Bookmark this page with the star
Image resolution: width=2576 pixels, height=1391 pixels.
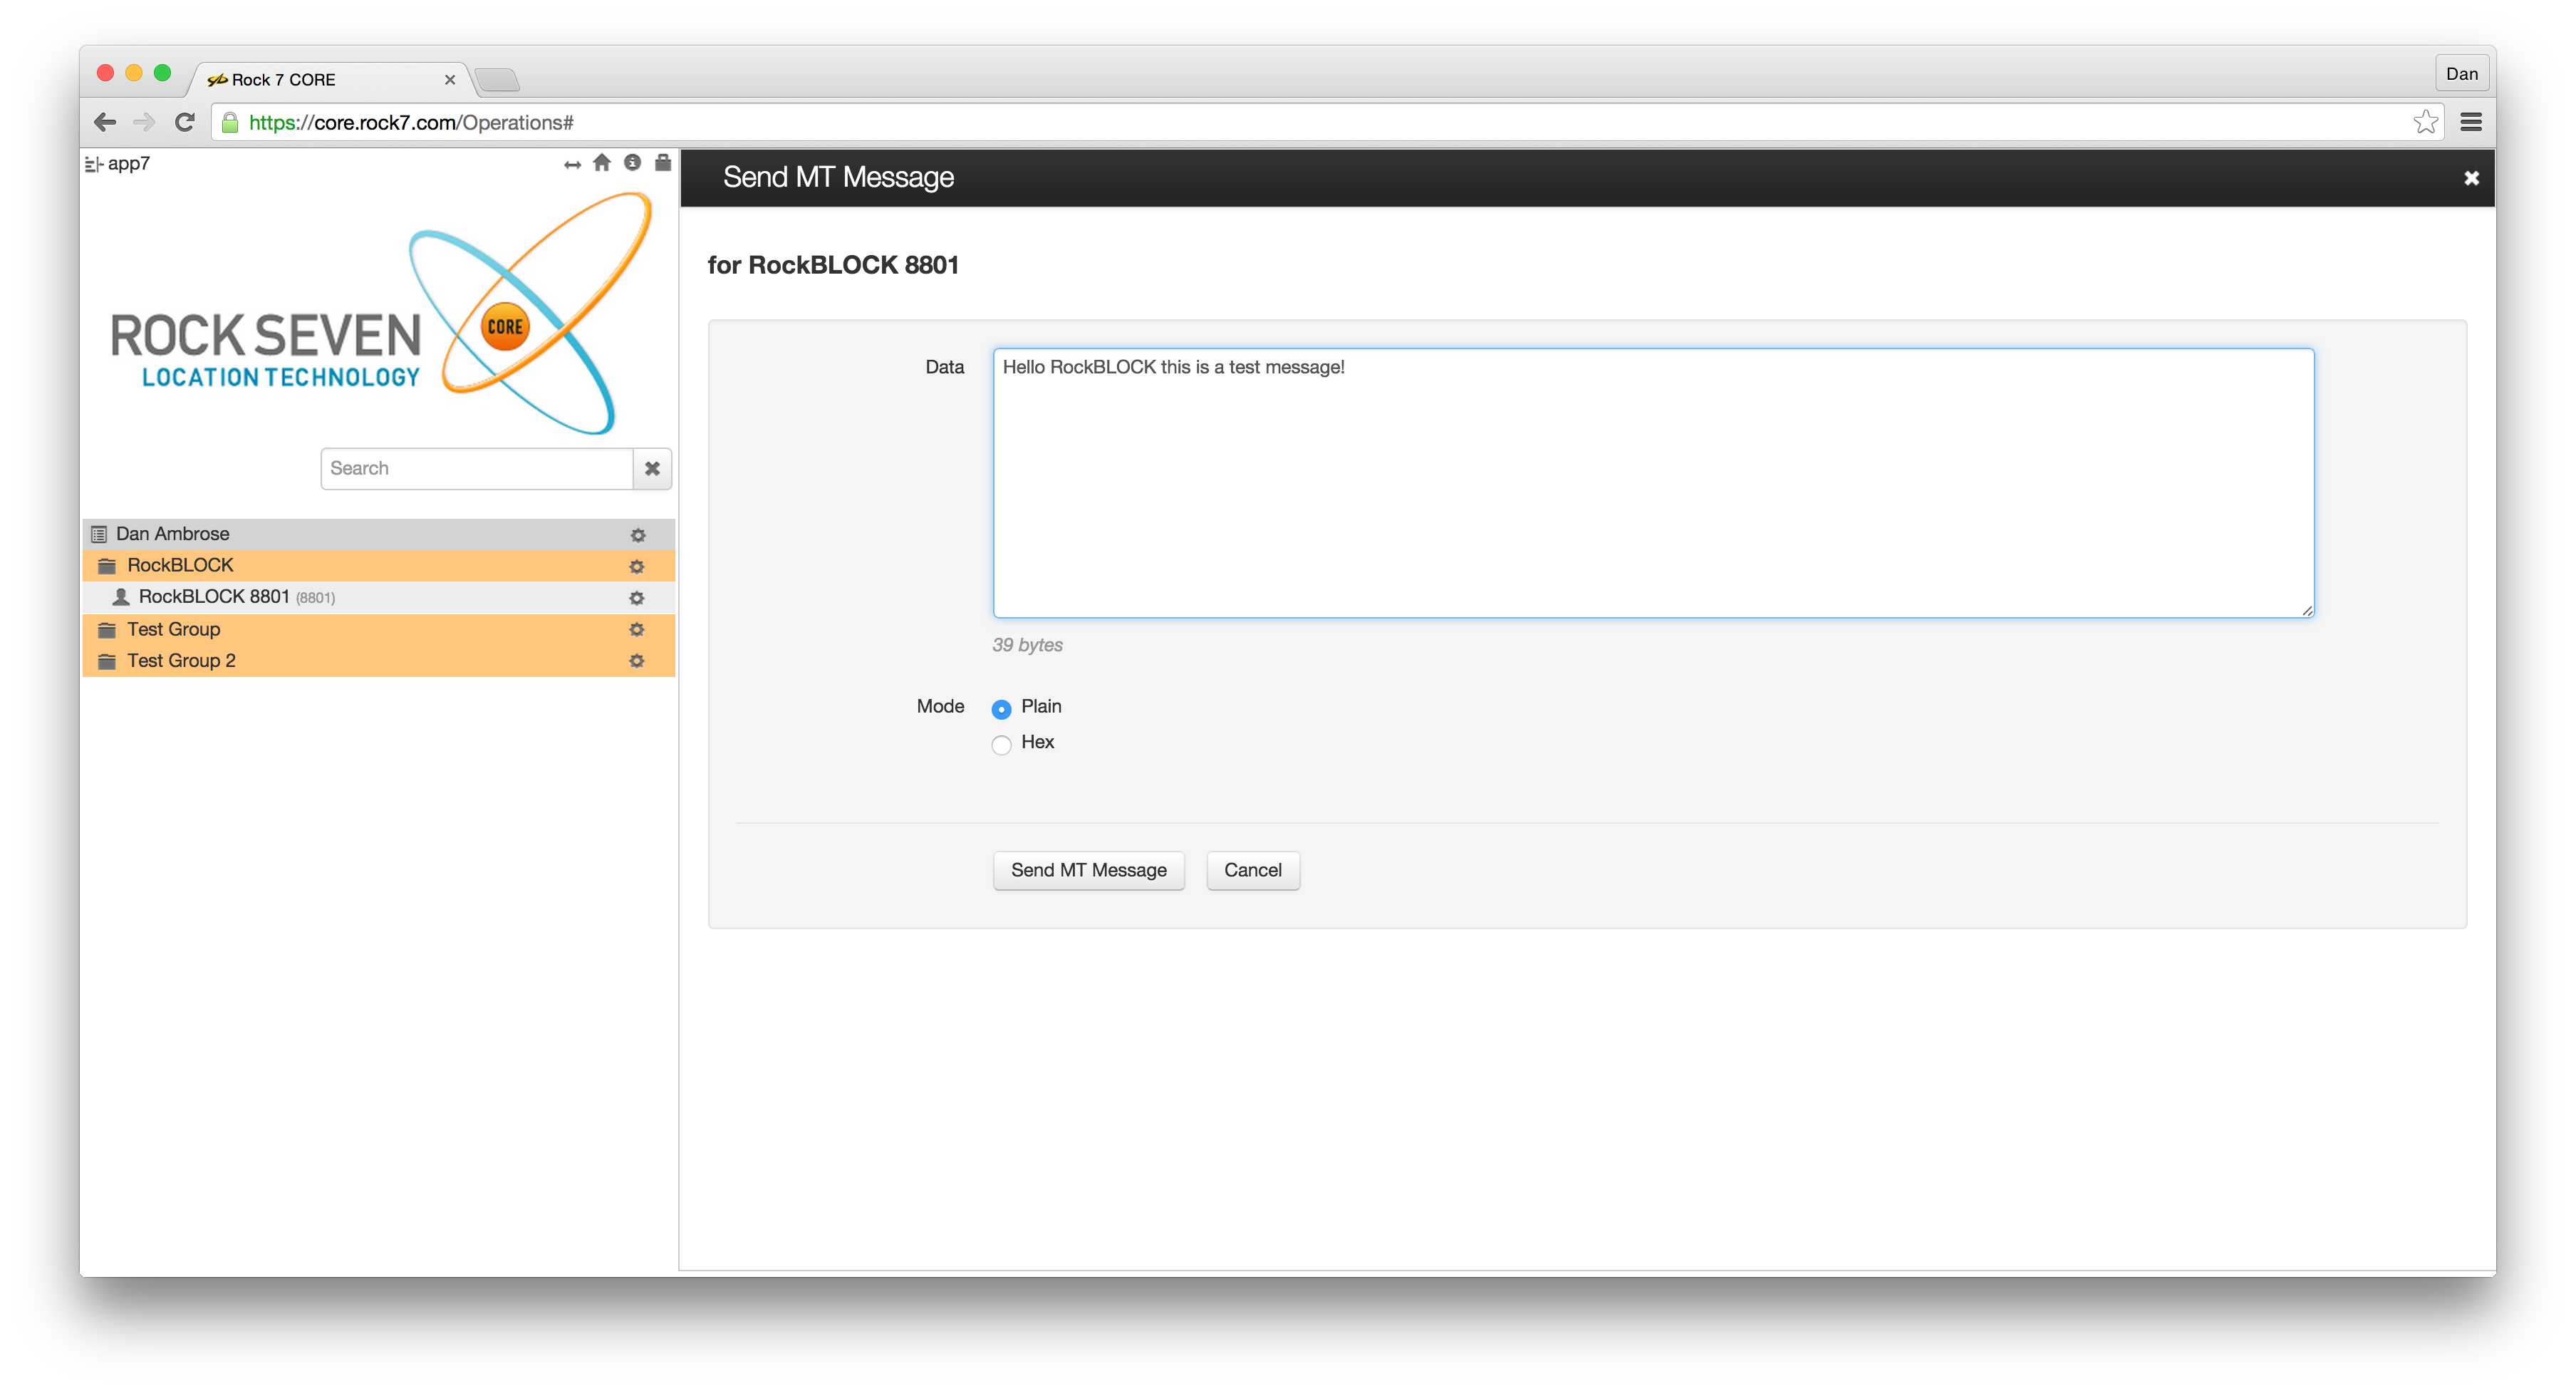(2425, 122)
